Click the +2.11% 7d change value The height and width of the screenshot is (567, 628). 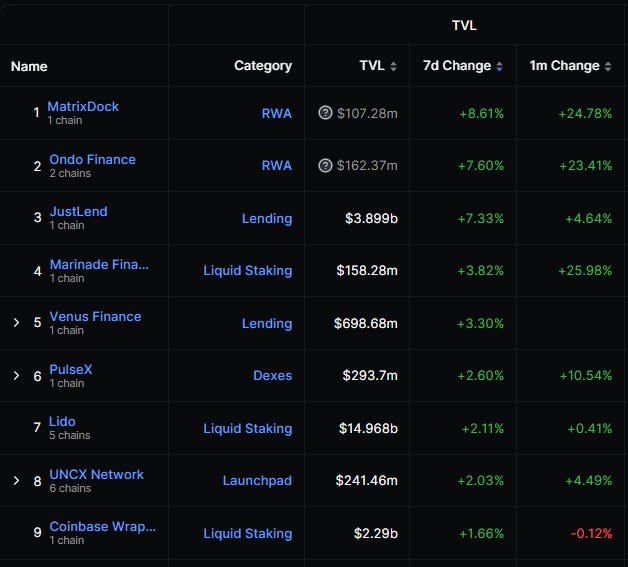483,428
